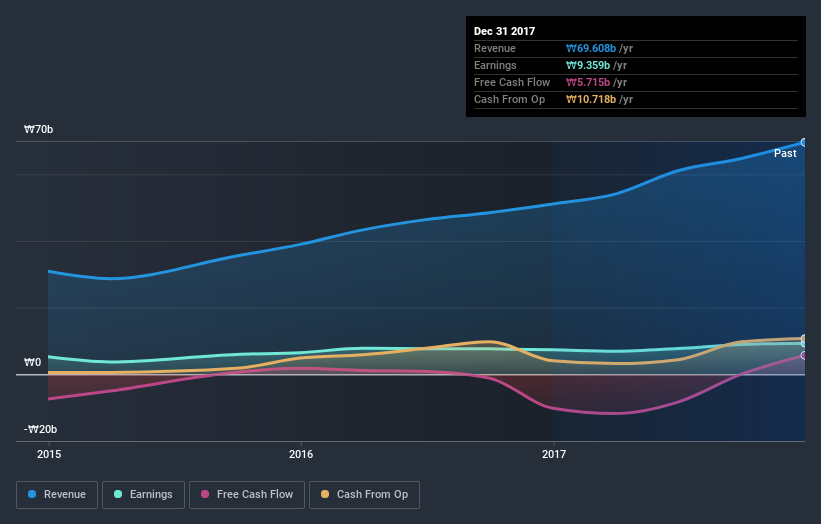The width and height of the screenshot is (821, 524).
Task: Click the ₩9.359b earnings value
Action: click(588, 65)
